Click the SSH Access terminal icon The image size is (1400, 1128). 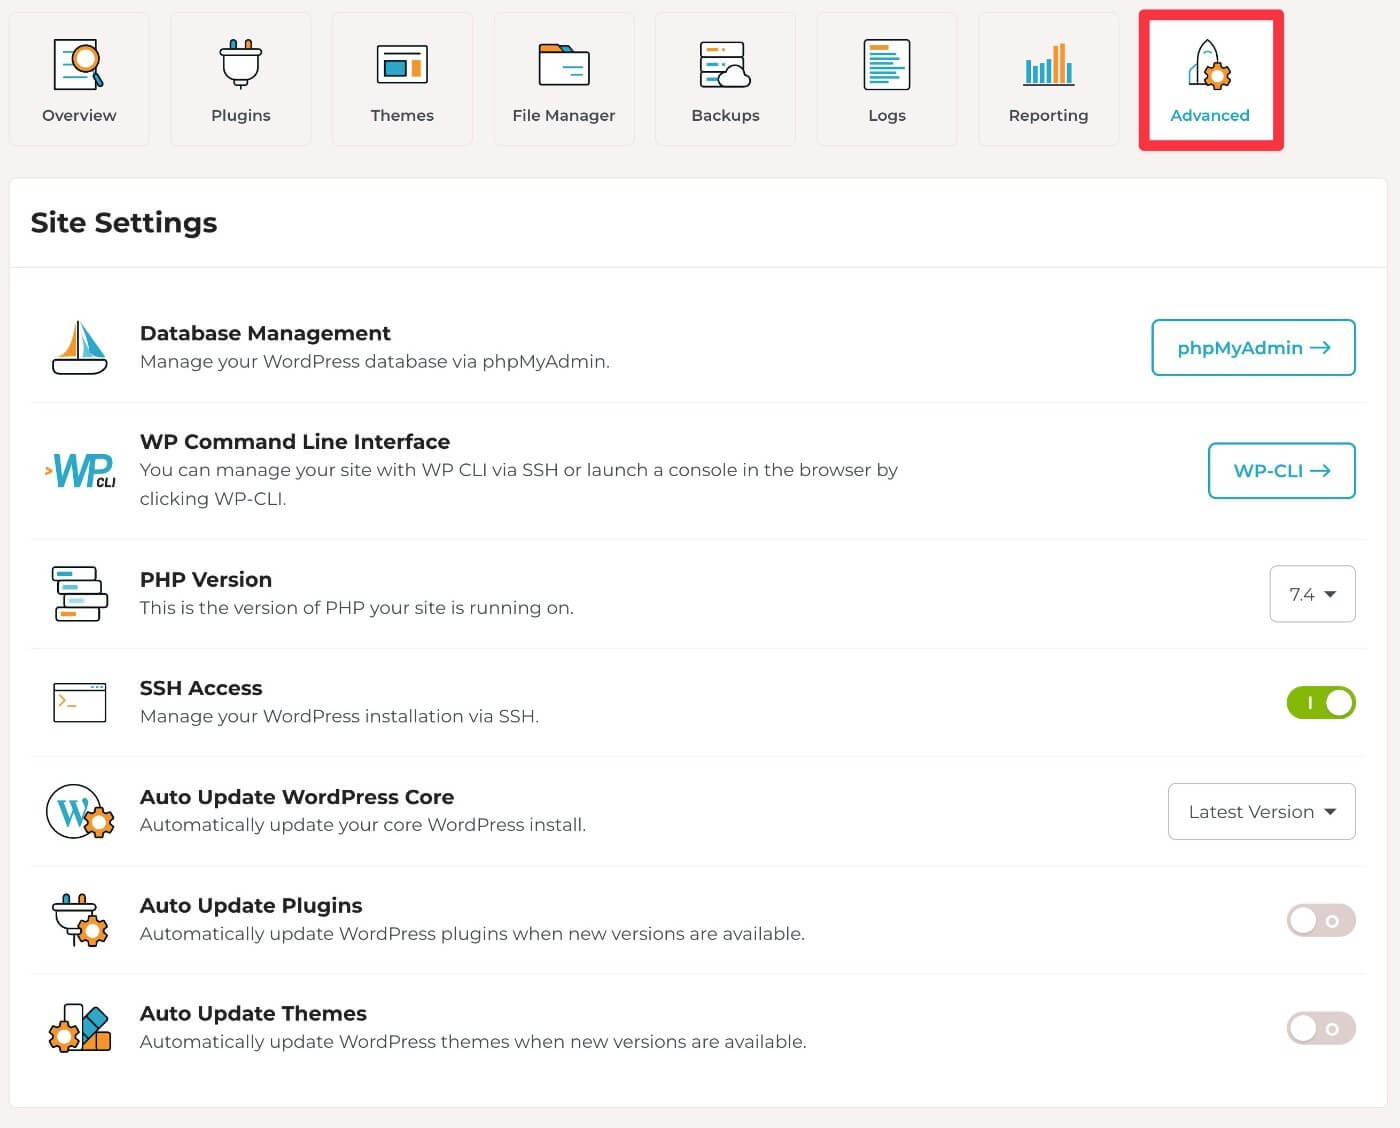(x=80, y=702)
